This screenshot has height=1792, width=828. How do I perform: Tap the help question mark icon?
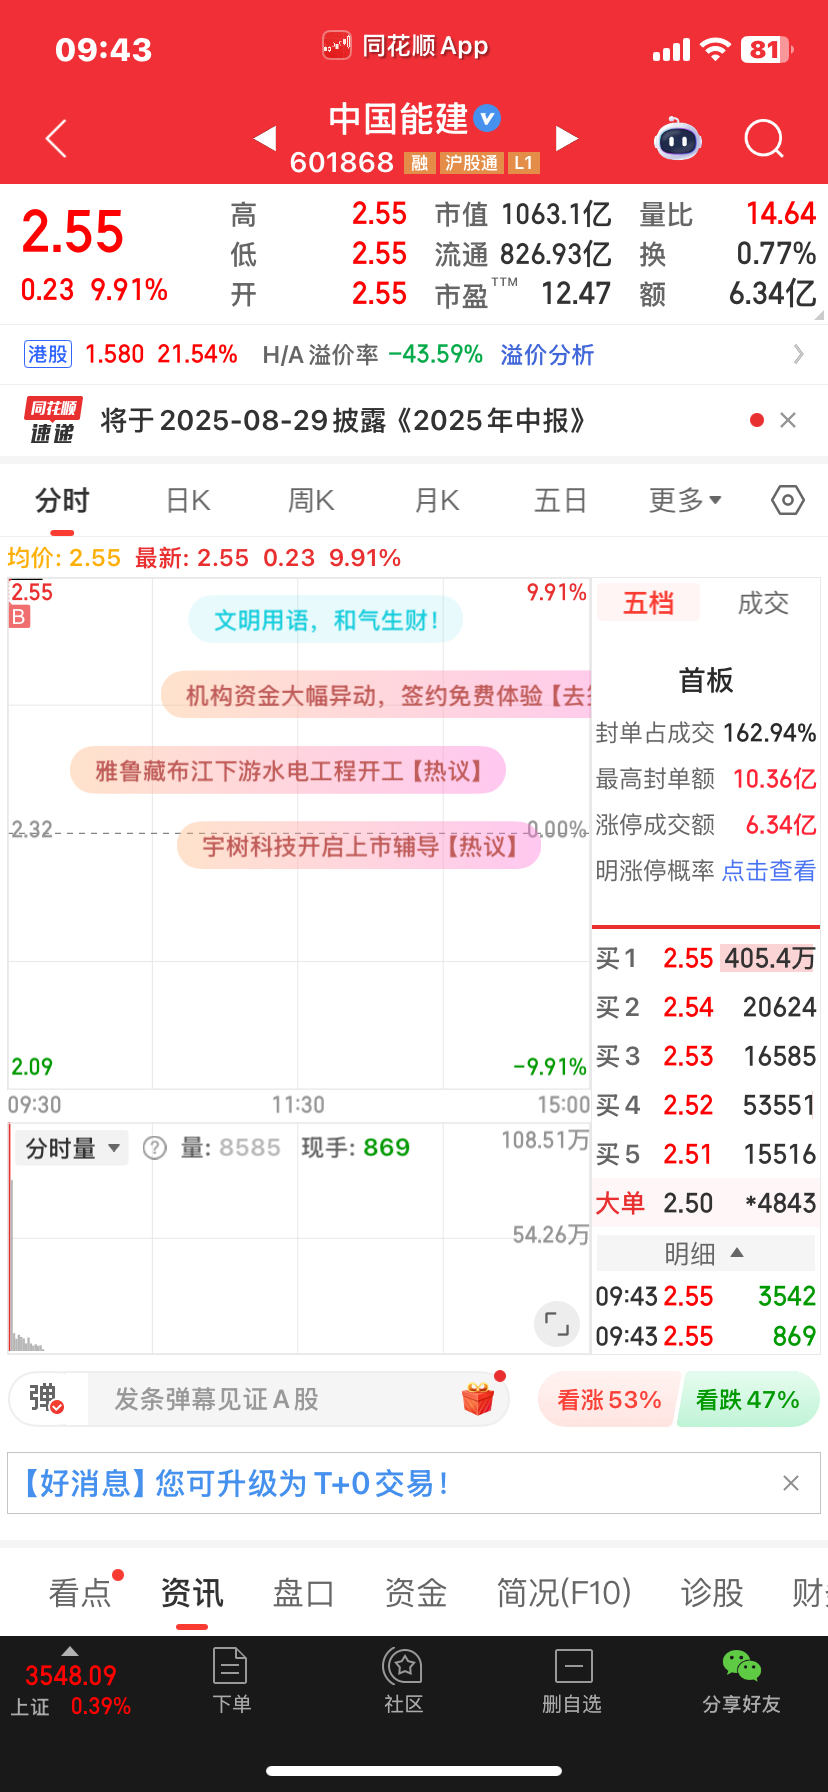point(155,1148)
